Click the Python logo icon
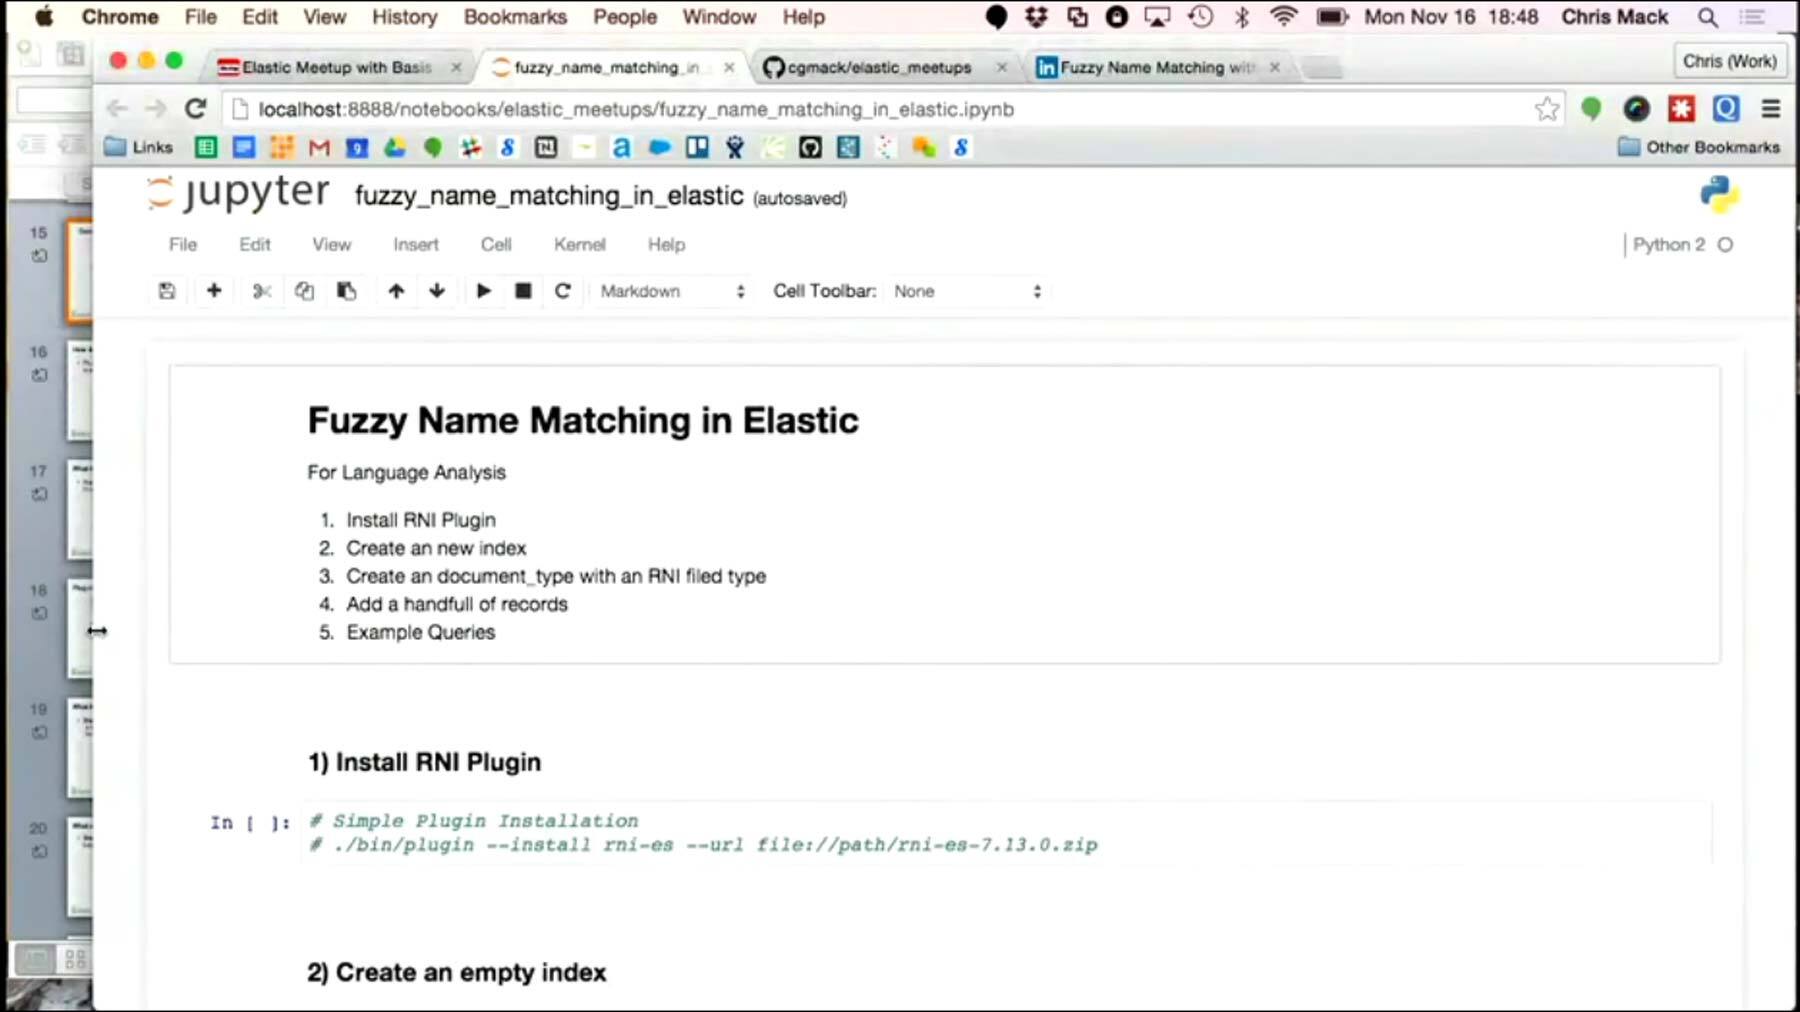The image size is (1800, 1012). pos(1719,194)
